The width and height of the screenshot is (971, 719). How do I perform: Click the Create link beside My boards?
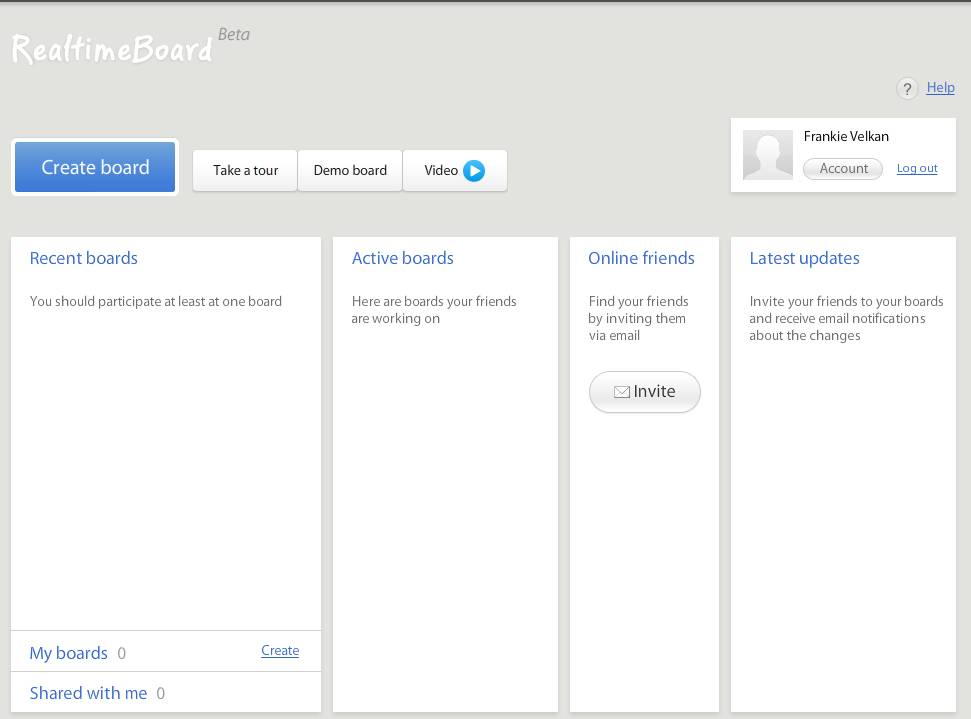[280, 650]
